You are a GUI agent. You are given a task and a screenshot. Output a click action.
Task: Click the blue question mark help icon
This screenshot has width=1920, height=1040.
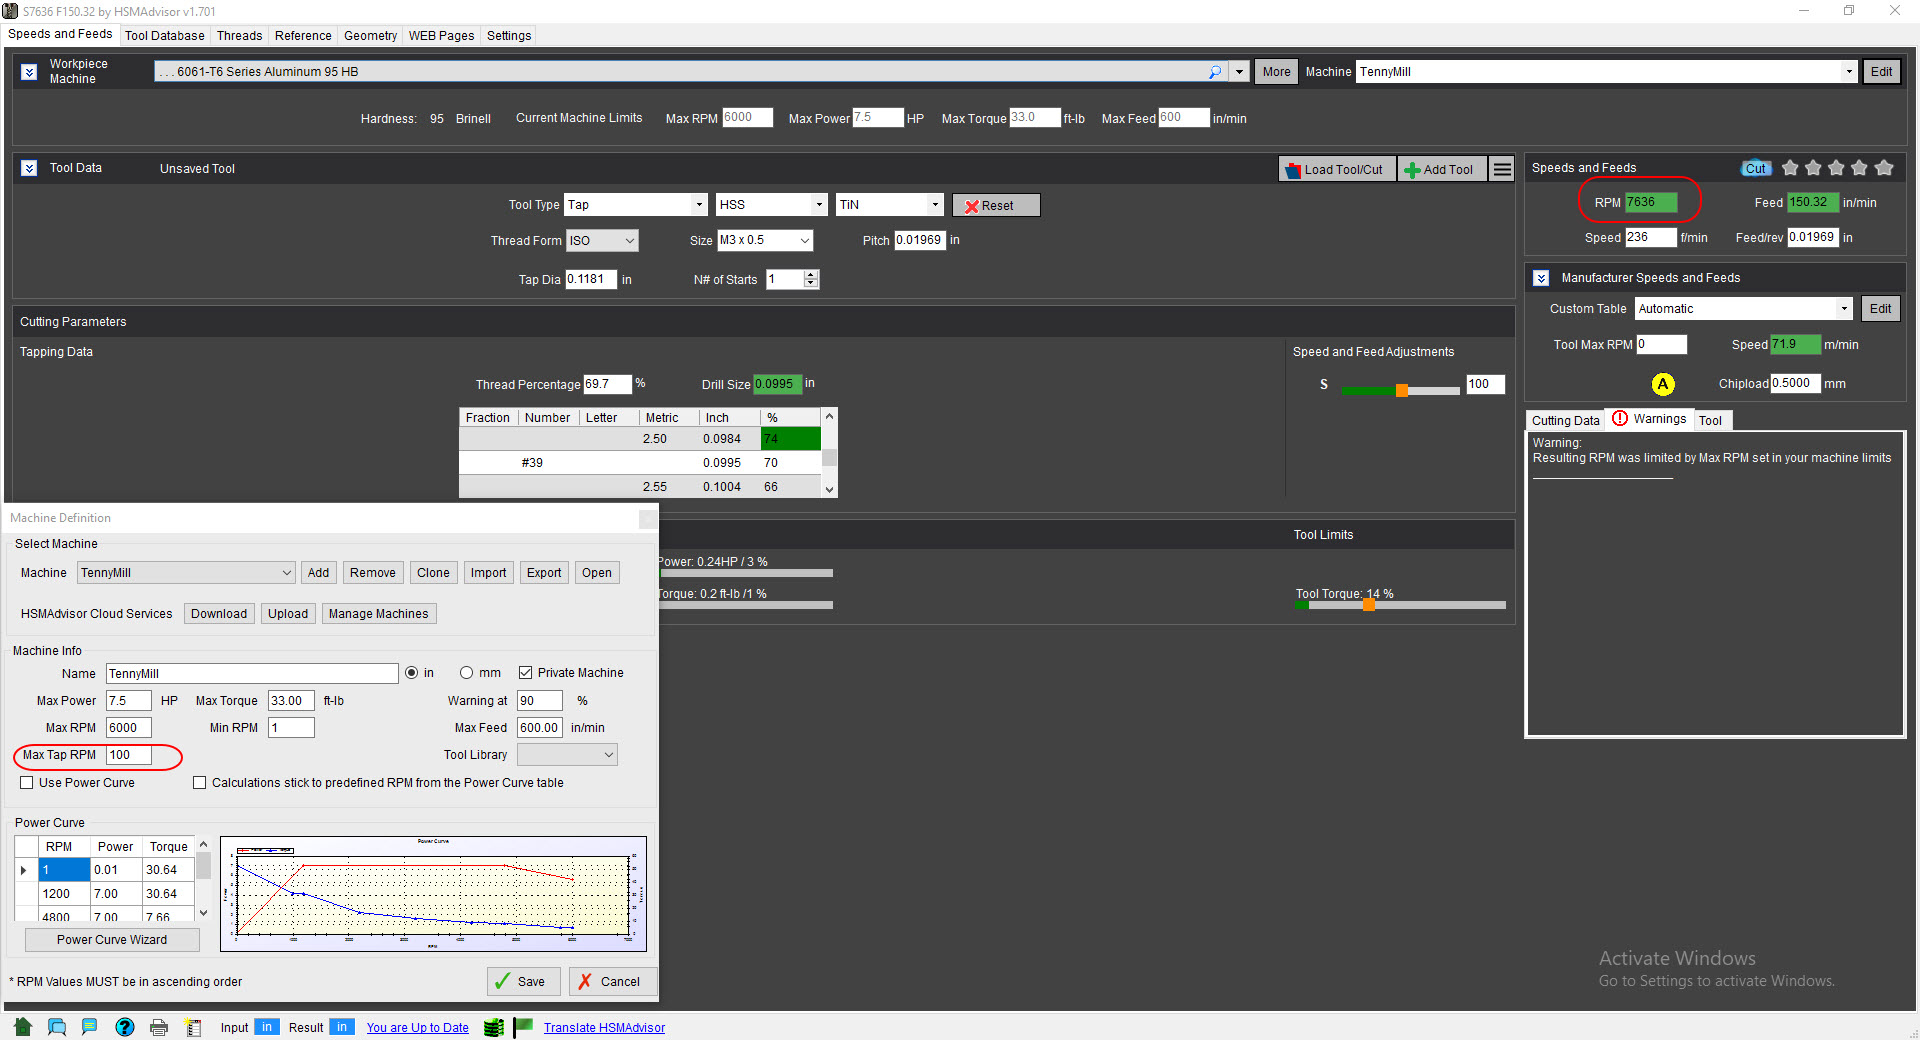[125, 1027]
